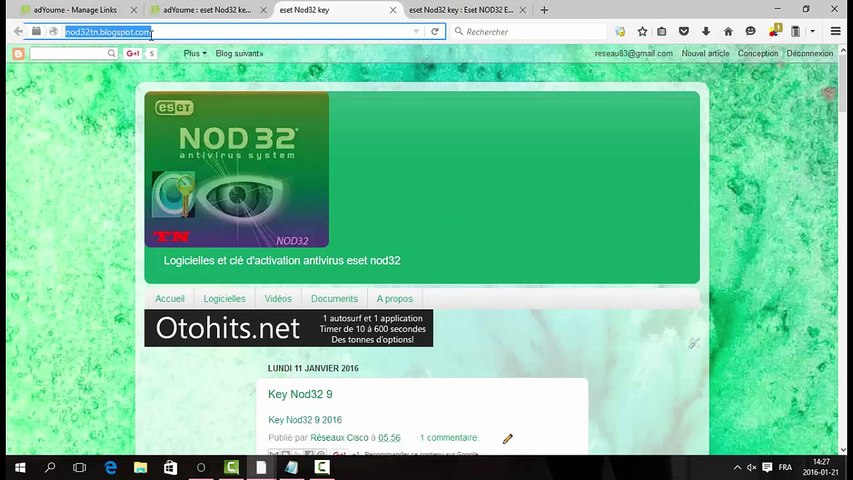
Task: Click the Blogger bar search box
Action: (x=73, y=53)
